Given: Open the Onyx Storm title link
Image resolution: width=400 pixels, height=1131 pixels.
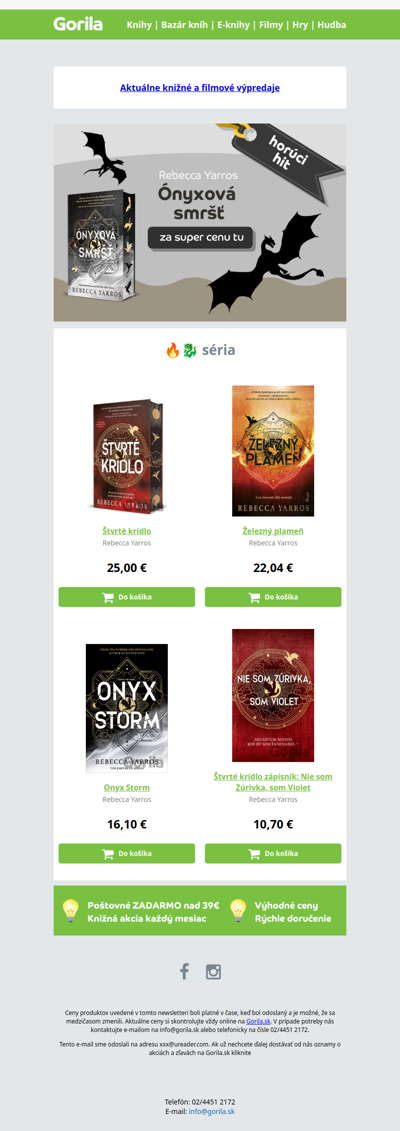Looking at the screenshot, I should point(127,788).
